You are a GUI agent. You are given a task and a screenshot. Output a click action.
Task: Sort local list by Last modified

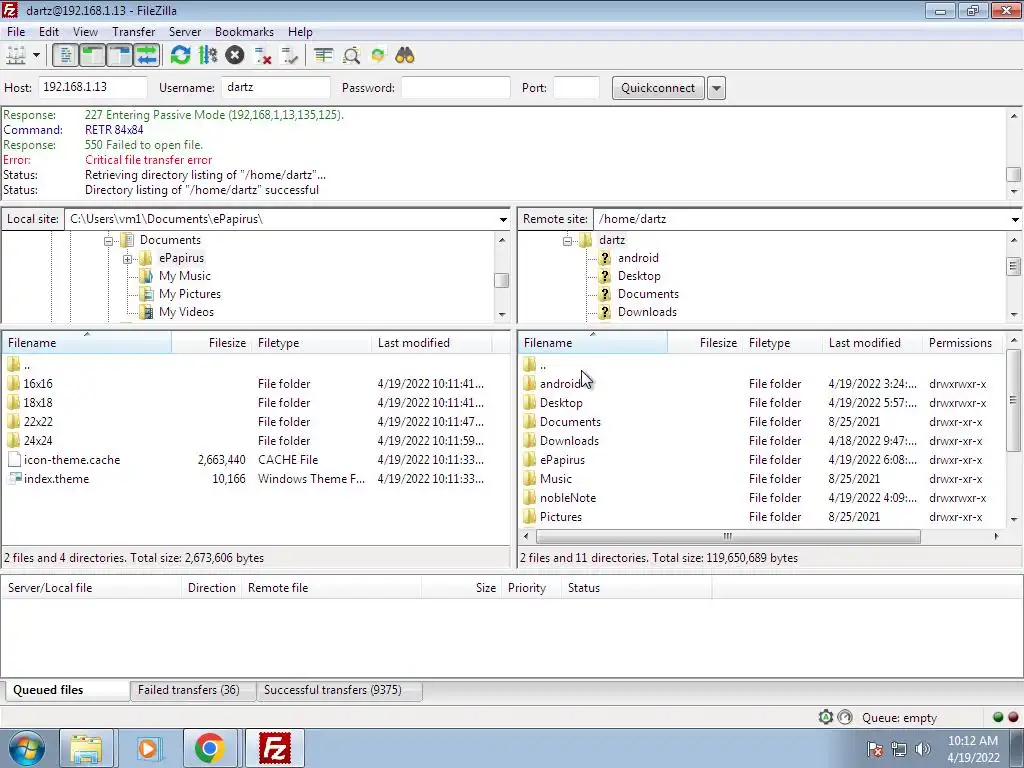pyautogui.click(x=432, y=343)
